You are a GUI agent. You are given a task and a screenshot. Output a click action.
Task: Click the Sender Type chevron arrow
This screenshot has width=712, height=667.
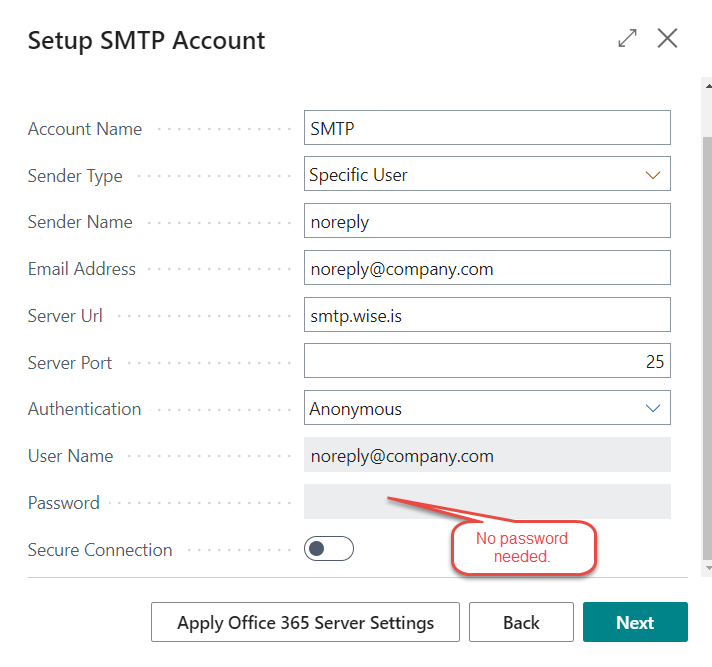click(653, 175)
